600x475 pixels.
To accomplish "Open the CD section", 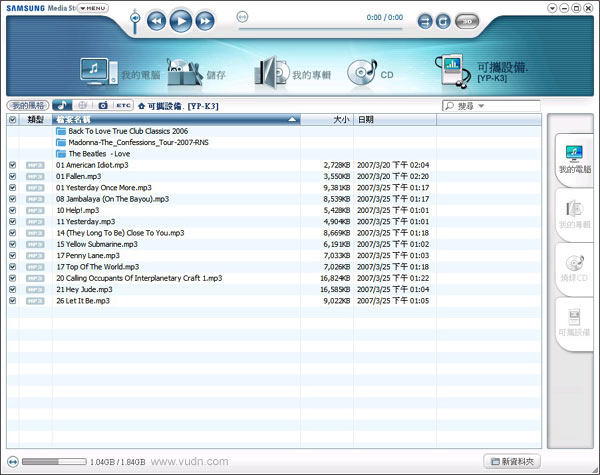I will pos(370,73).
